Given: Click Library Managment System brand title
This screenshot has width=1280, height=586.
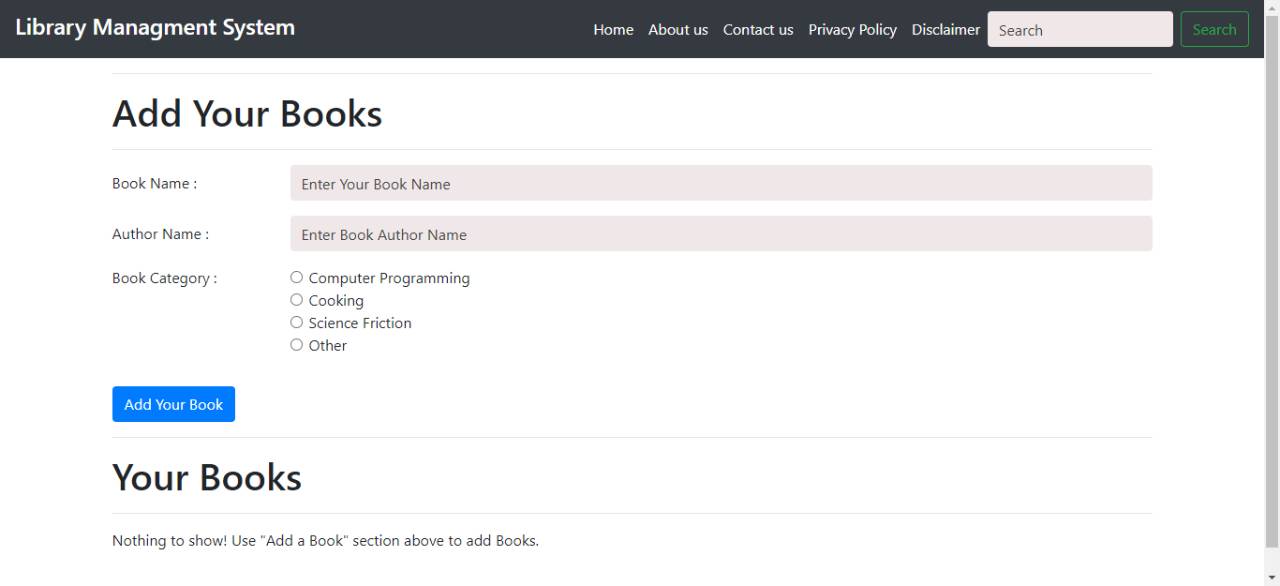Looking at the screenshot, I should [155, 28].
